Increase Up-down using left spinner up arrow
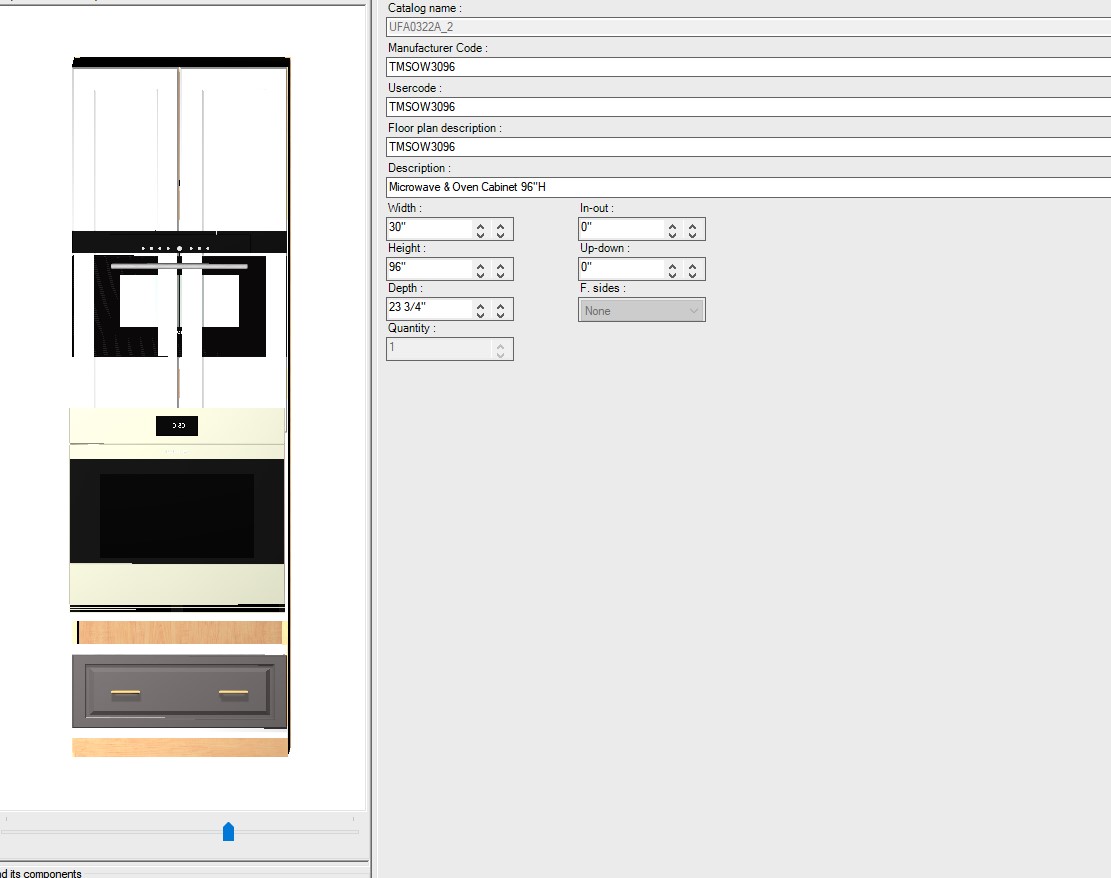The height and width of the screenshot is (878, 1111). click(672, 266)
